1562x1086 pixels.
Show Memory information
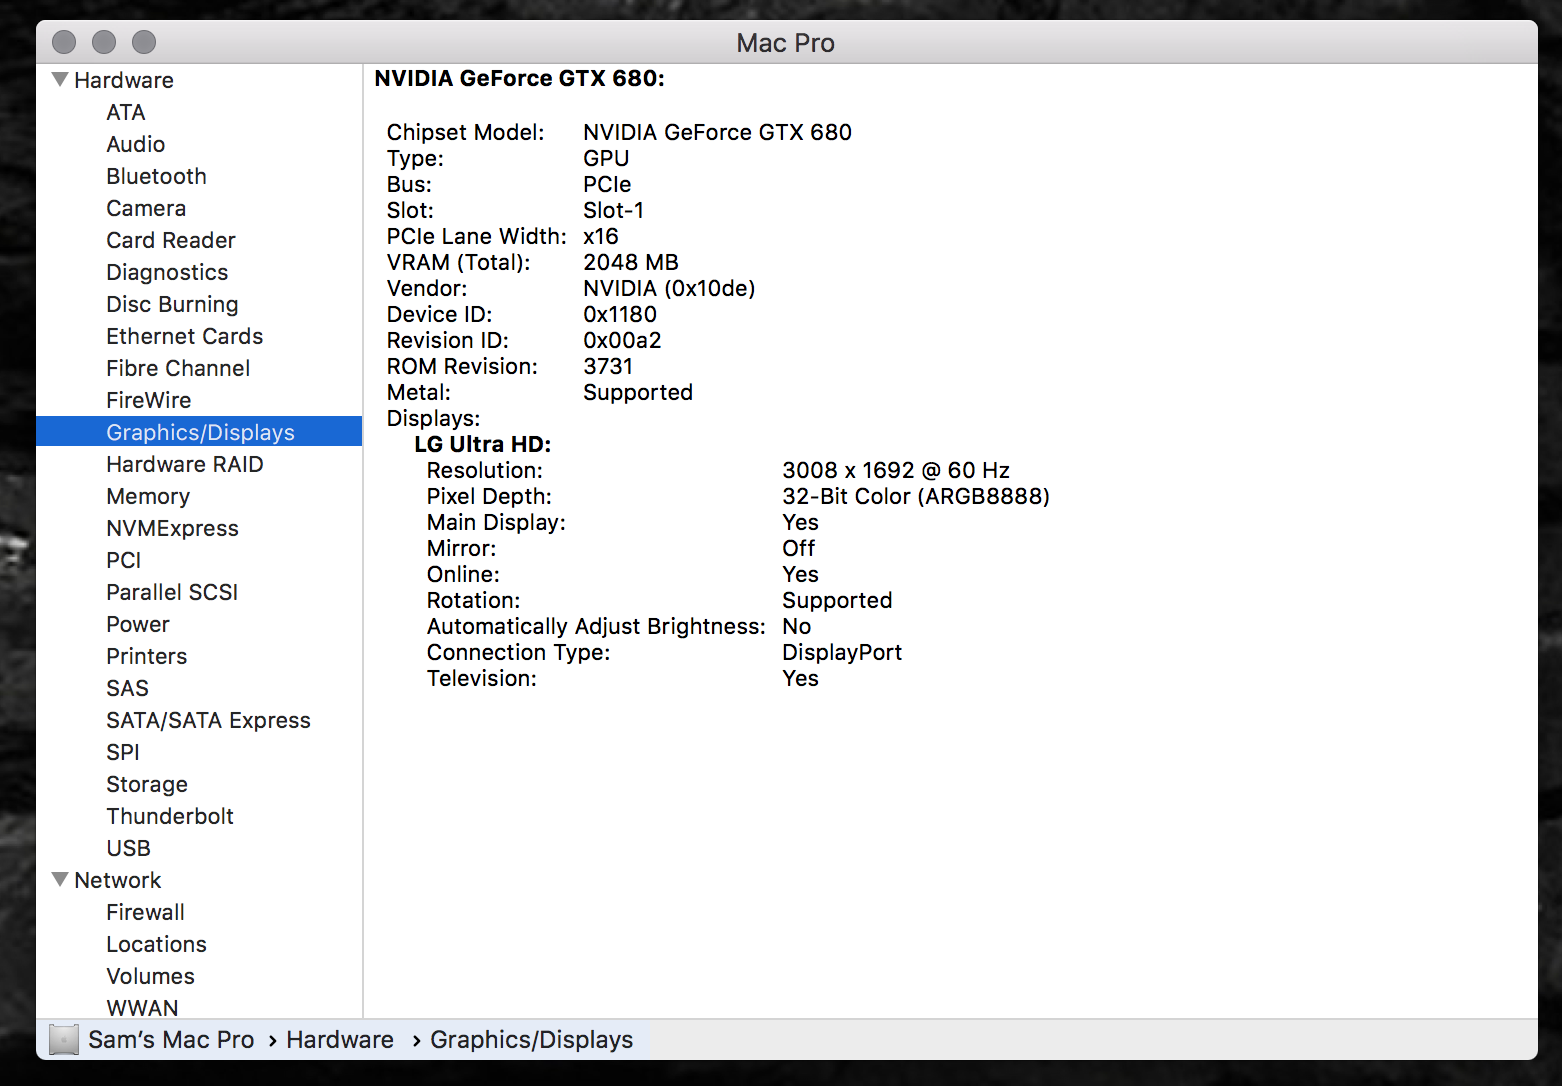148,496
